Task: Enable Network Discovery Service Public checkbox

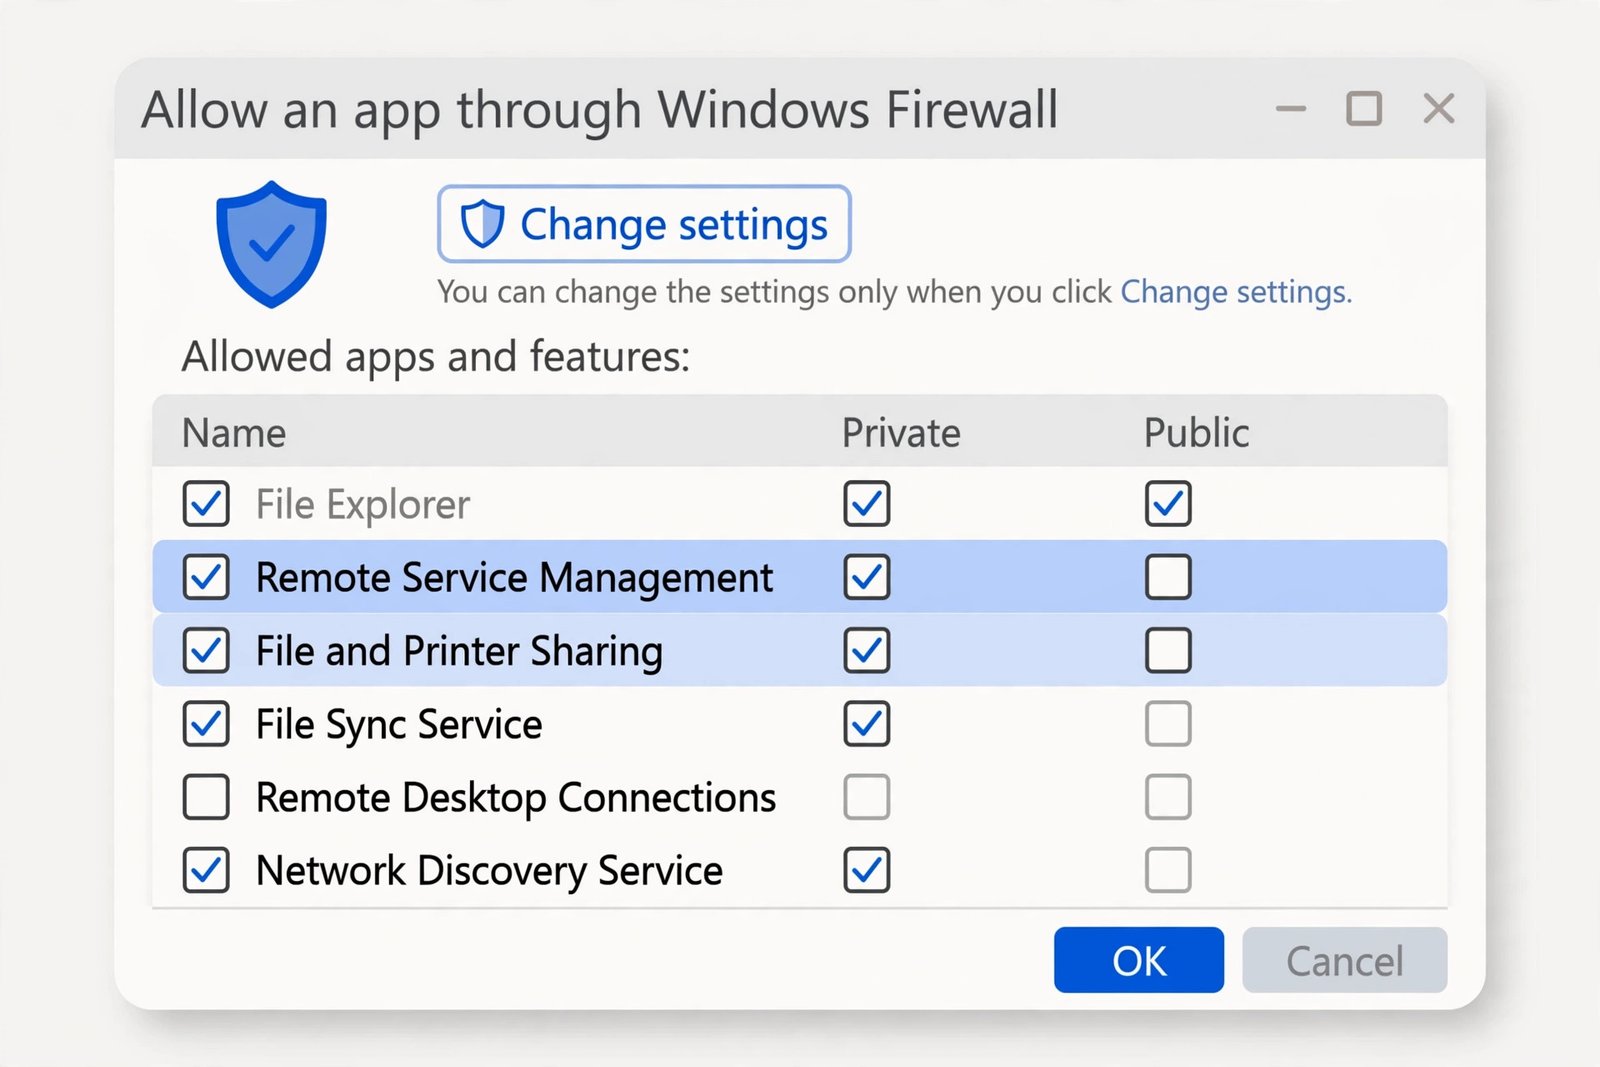Action: [x=1168, y=870]
